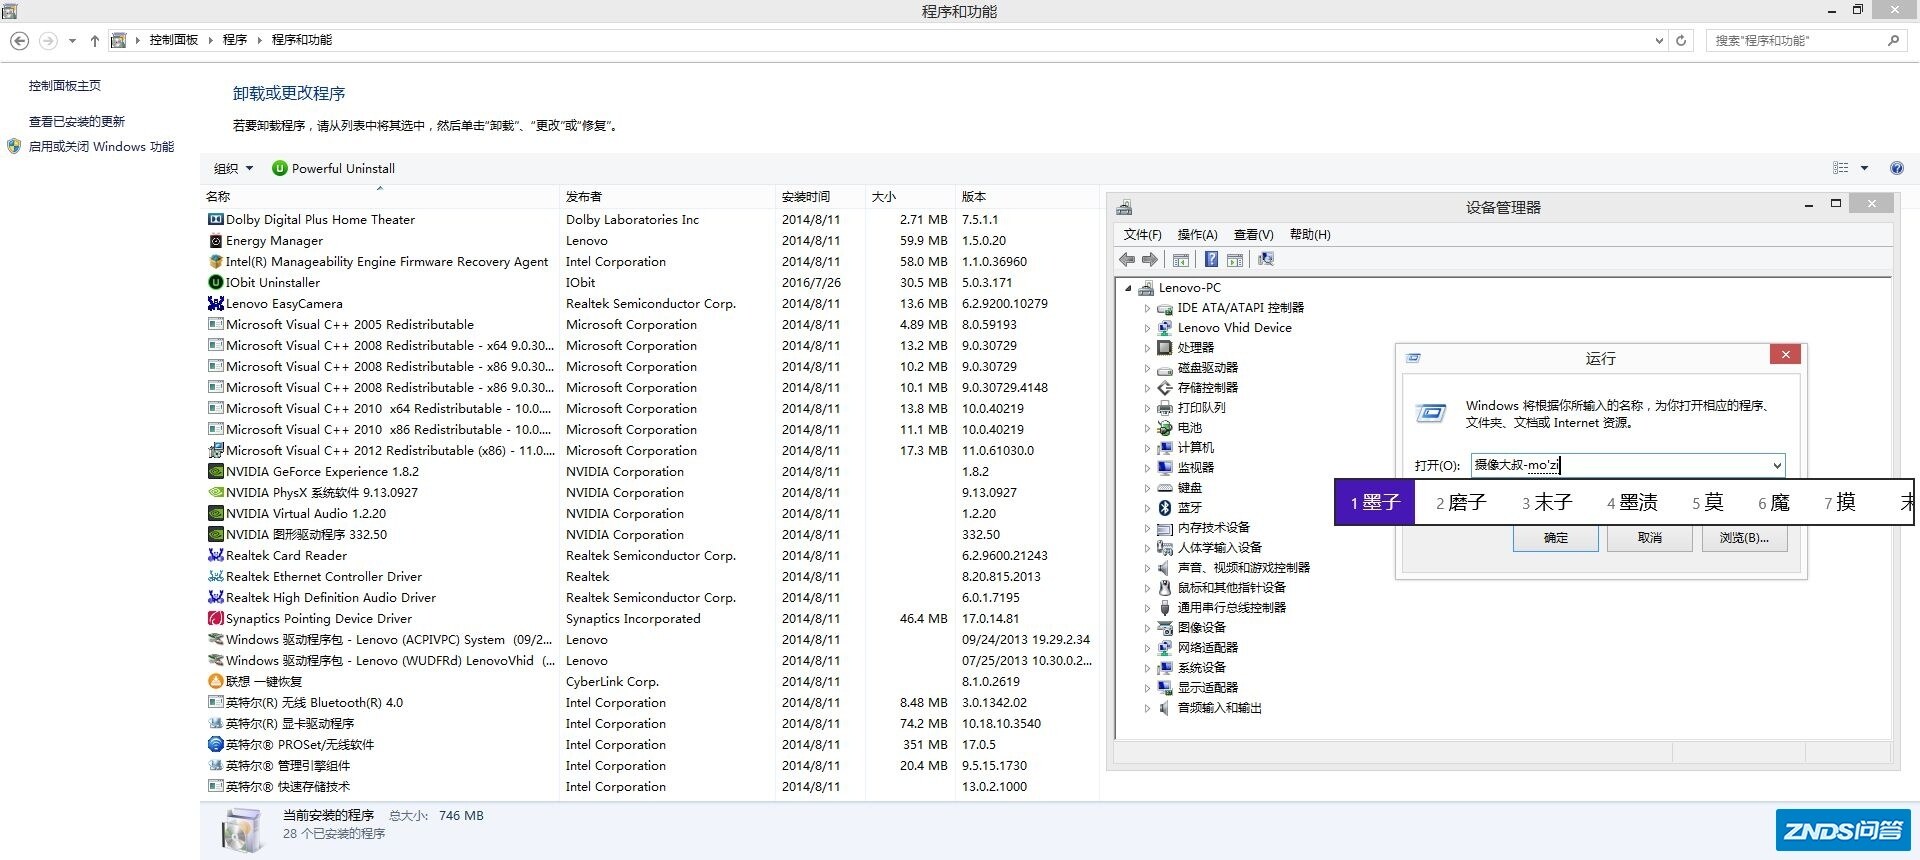Screen dimensions: 1920x860
Task: Click Powerful Uninstall green icon button
Action: click(x=280, y=168)
